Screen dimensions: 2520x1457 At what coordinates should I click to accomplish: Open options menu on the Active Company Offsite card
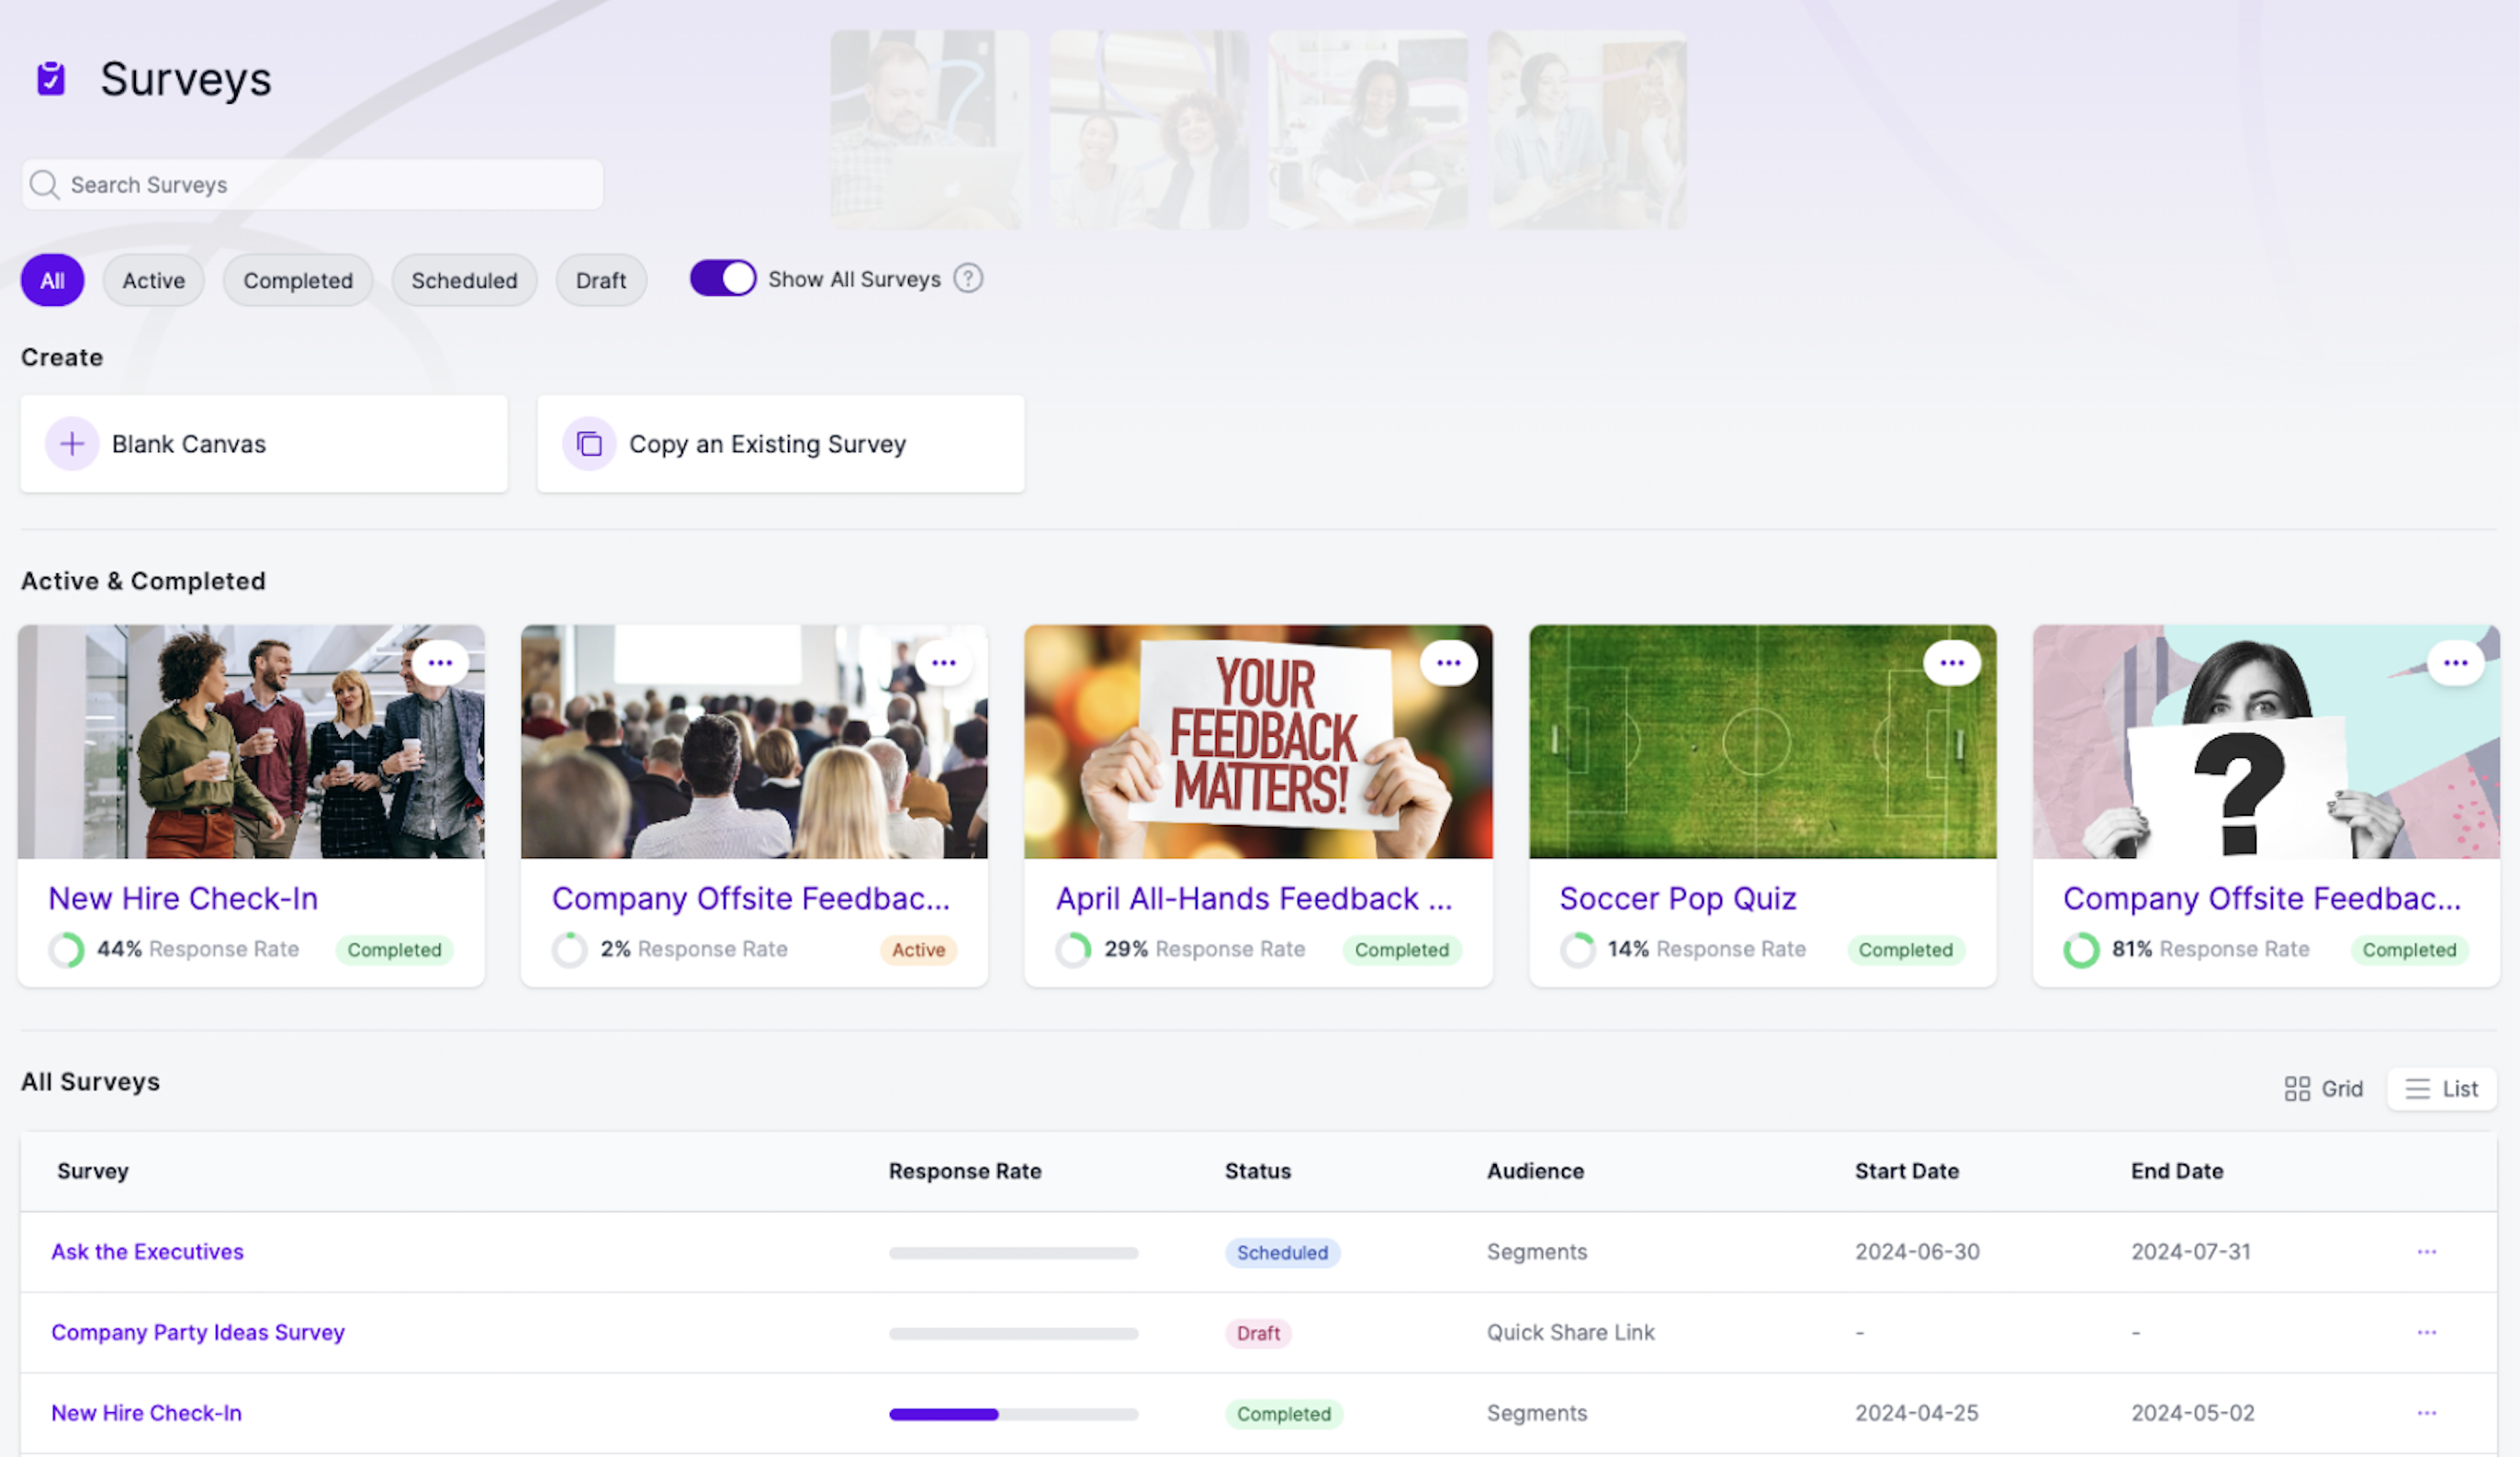pos(944,663)
